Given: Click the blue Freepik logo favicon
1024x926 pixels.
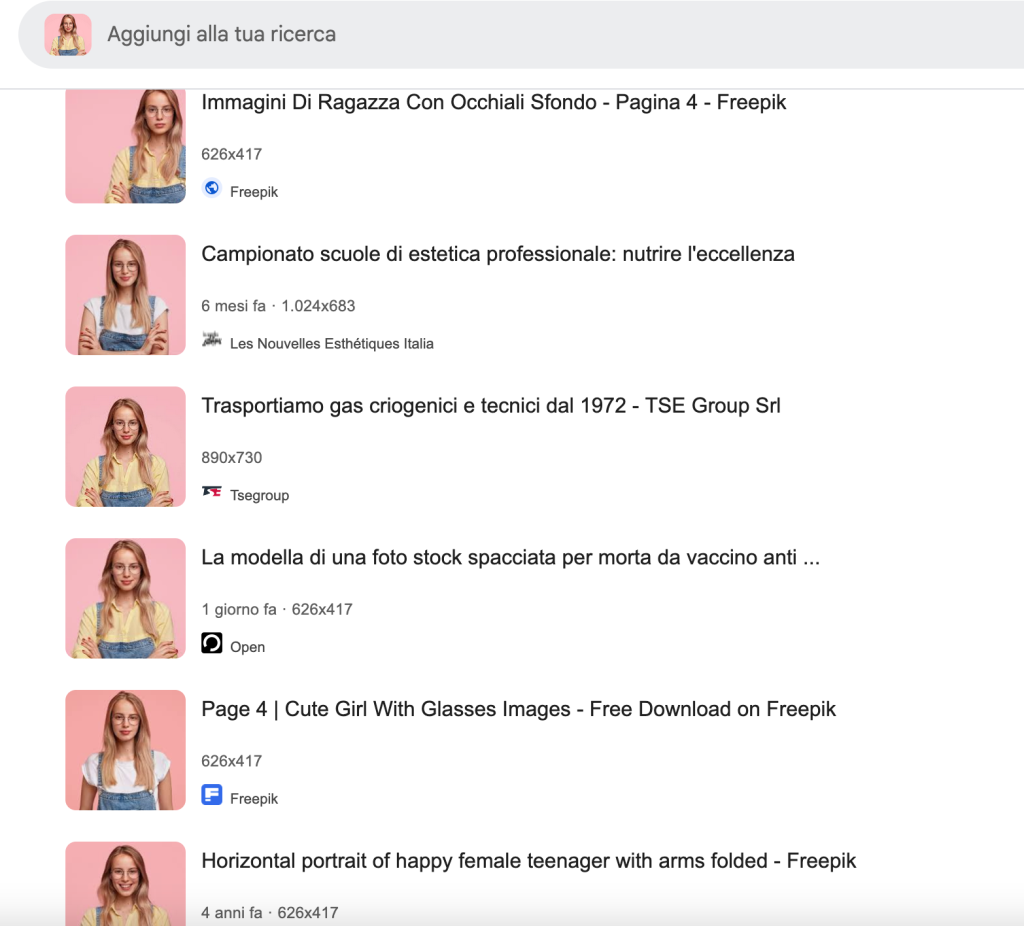Looking at the screenshot, I should coord(212,795).
